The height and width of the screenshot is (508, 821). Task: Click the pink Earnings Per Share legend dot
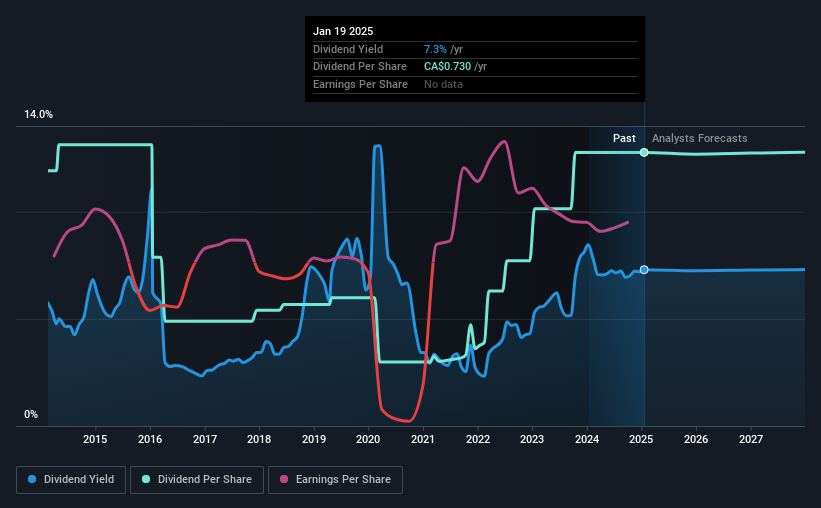(x=284, y=479)
